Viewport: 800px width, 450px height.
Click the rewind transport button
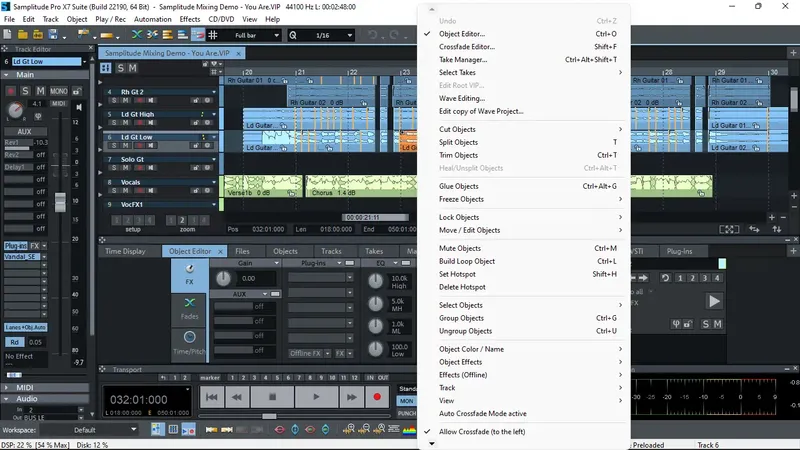[237, 396]
